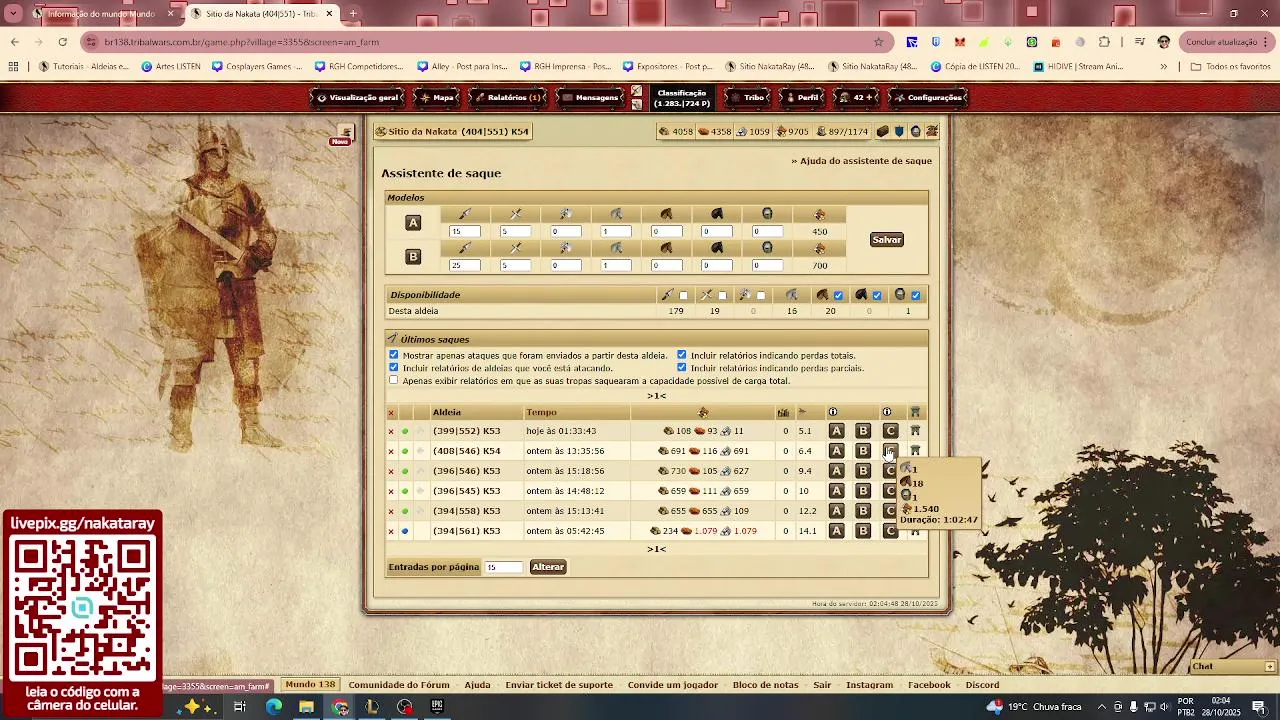1280x720 pixels.
Task: Click the page bookmark star icon
Action: [x=878, y=42]
